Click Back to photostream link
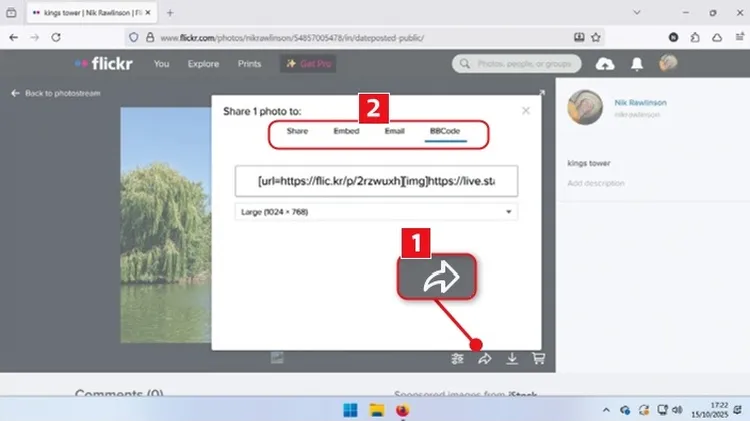The width and height of the screenshot is (750, 421). (49, 93)
